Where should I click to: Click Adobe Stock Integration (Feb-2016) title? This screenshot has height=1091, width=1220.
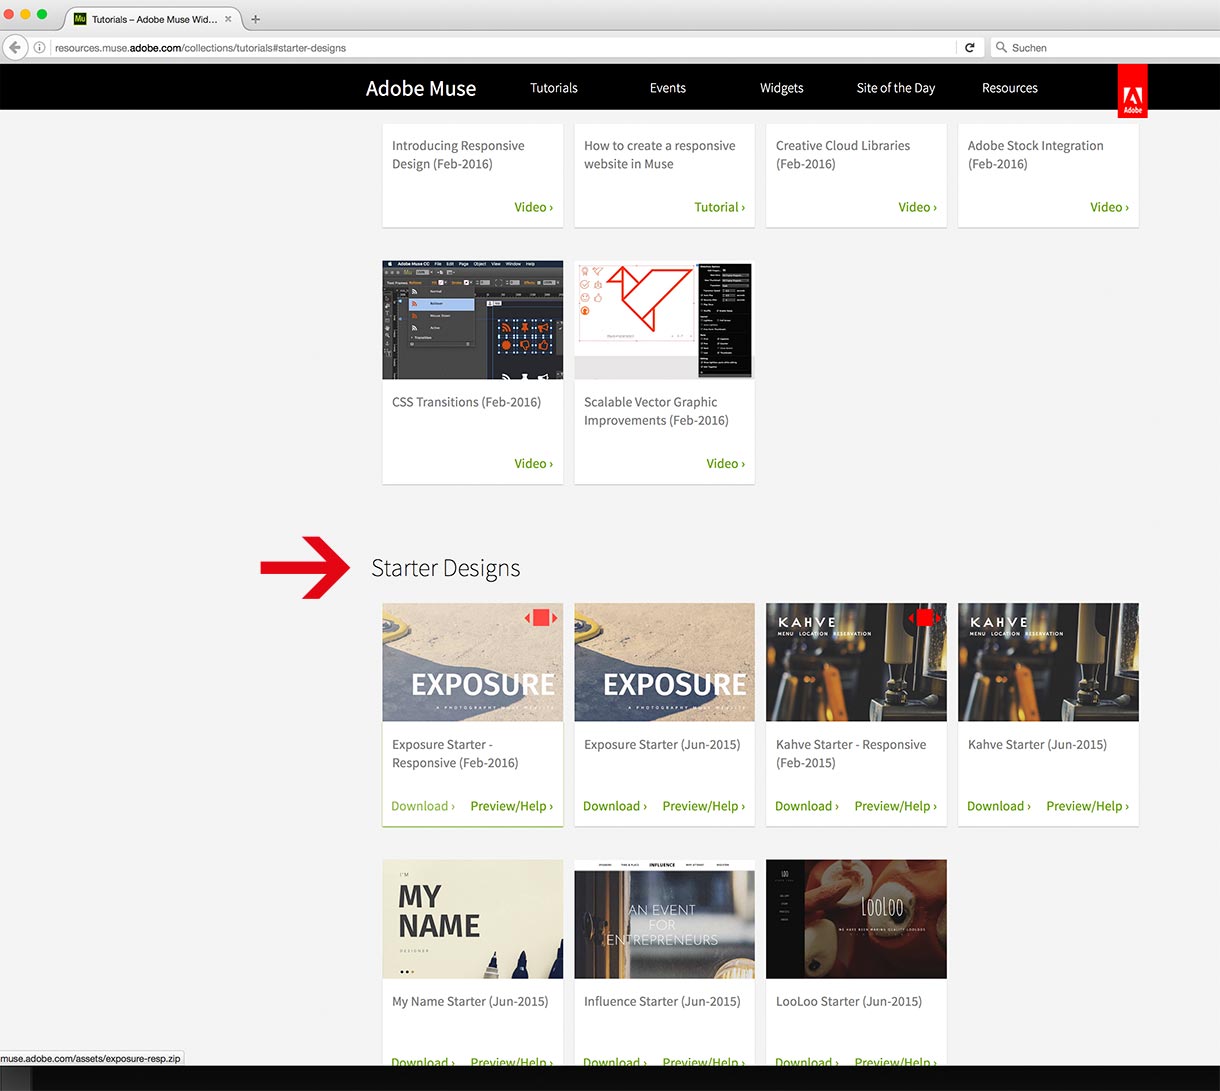click(1036, 155)
